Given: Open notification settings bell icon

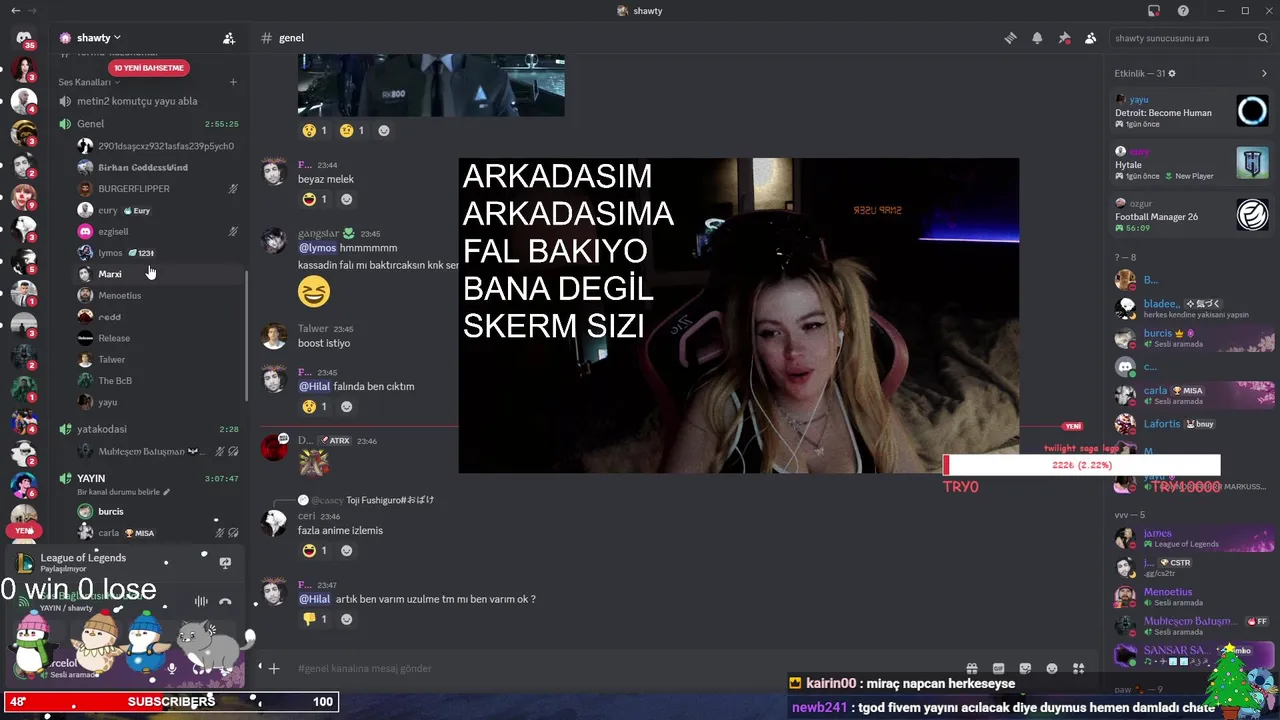Looking at the screenshot, I should (x=1037, y=38).
